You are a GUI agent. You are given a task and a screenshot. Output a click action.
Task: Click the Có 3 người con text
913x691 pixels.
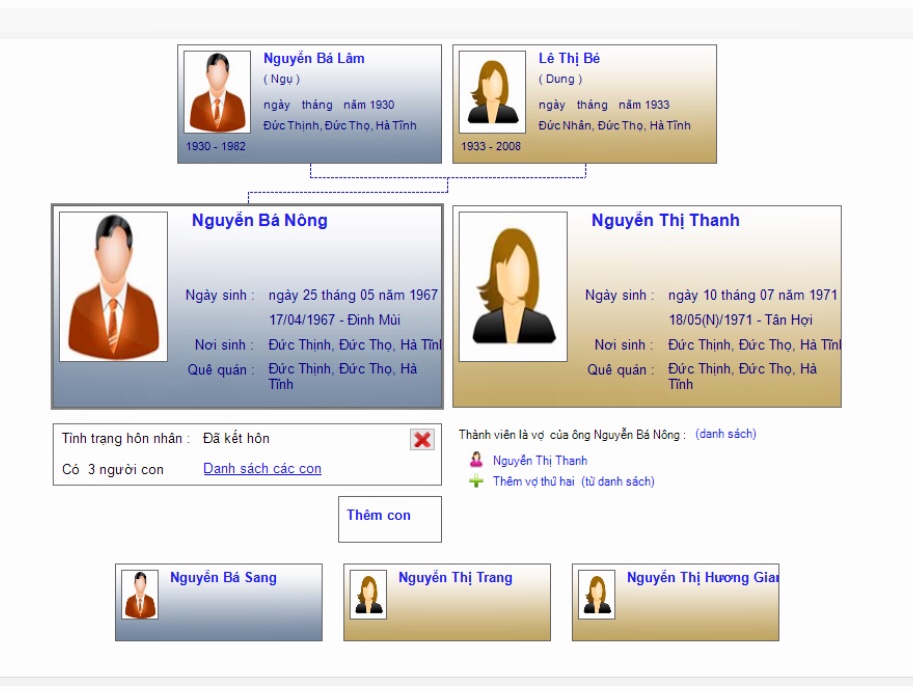pyautogui.click(x=113, y=469)
